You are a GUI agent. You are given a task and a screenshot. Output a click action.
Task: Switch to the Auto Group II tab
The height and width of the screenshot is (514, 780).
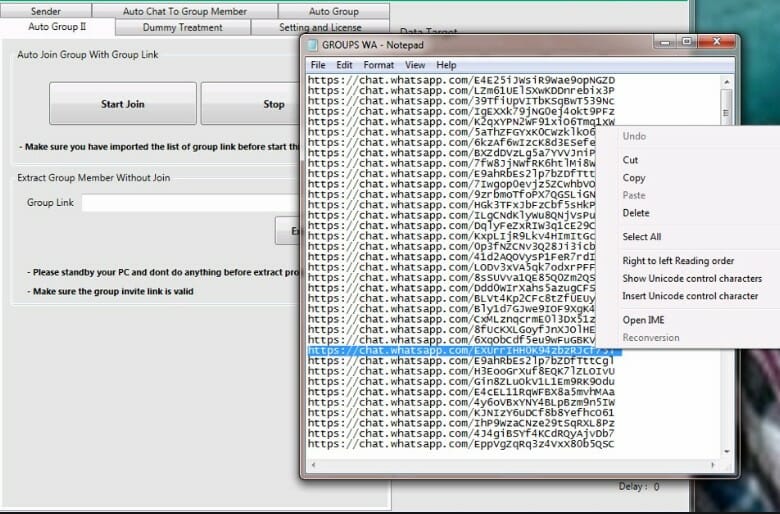(x=57, y=27)
